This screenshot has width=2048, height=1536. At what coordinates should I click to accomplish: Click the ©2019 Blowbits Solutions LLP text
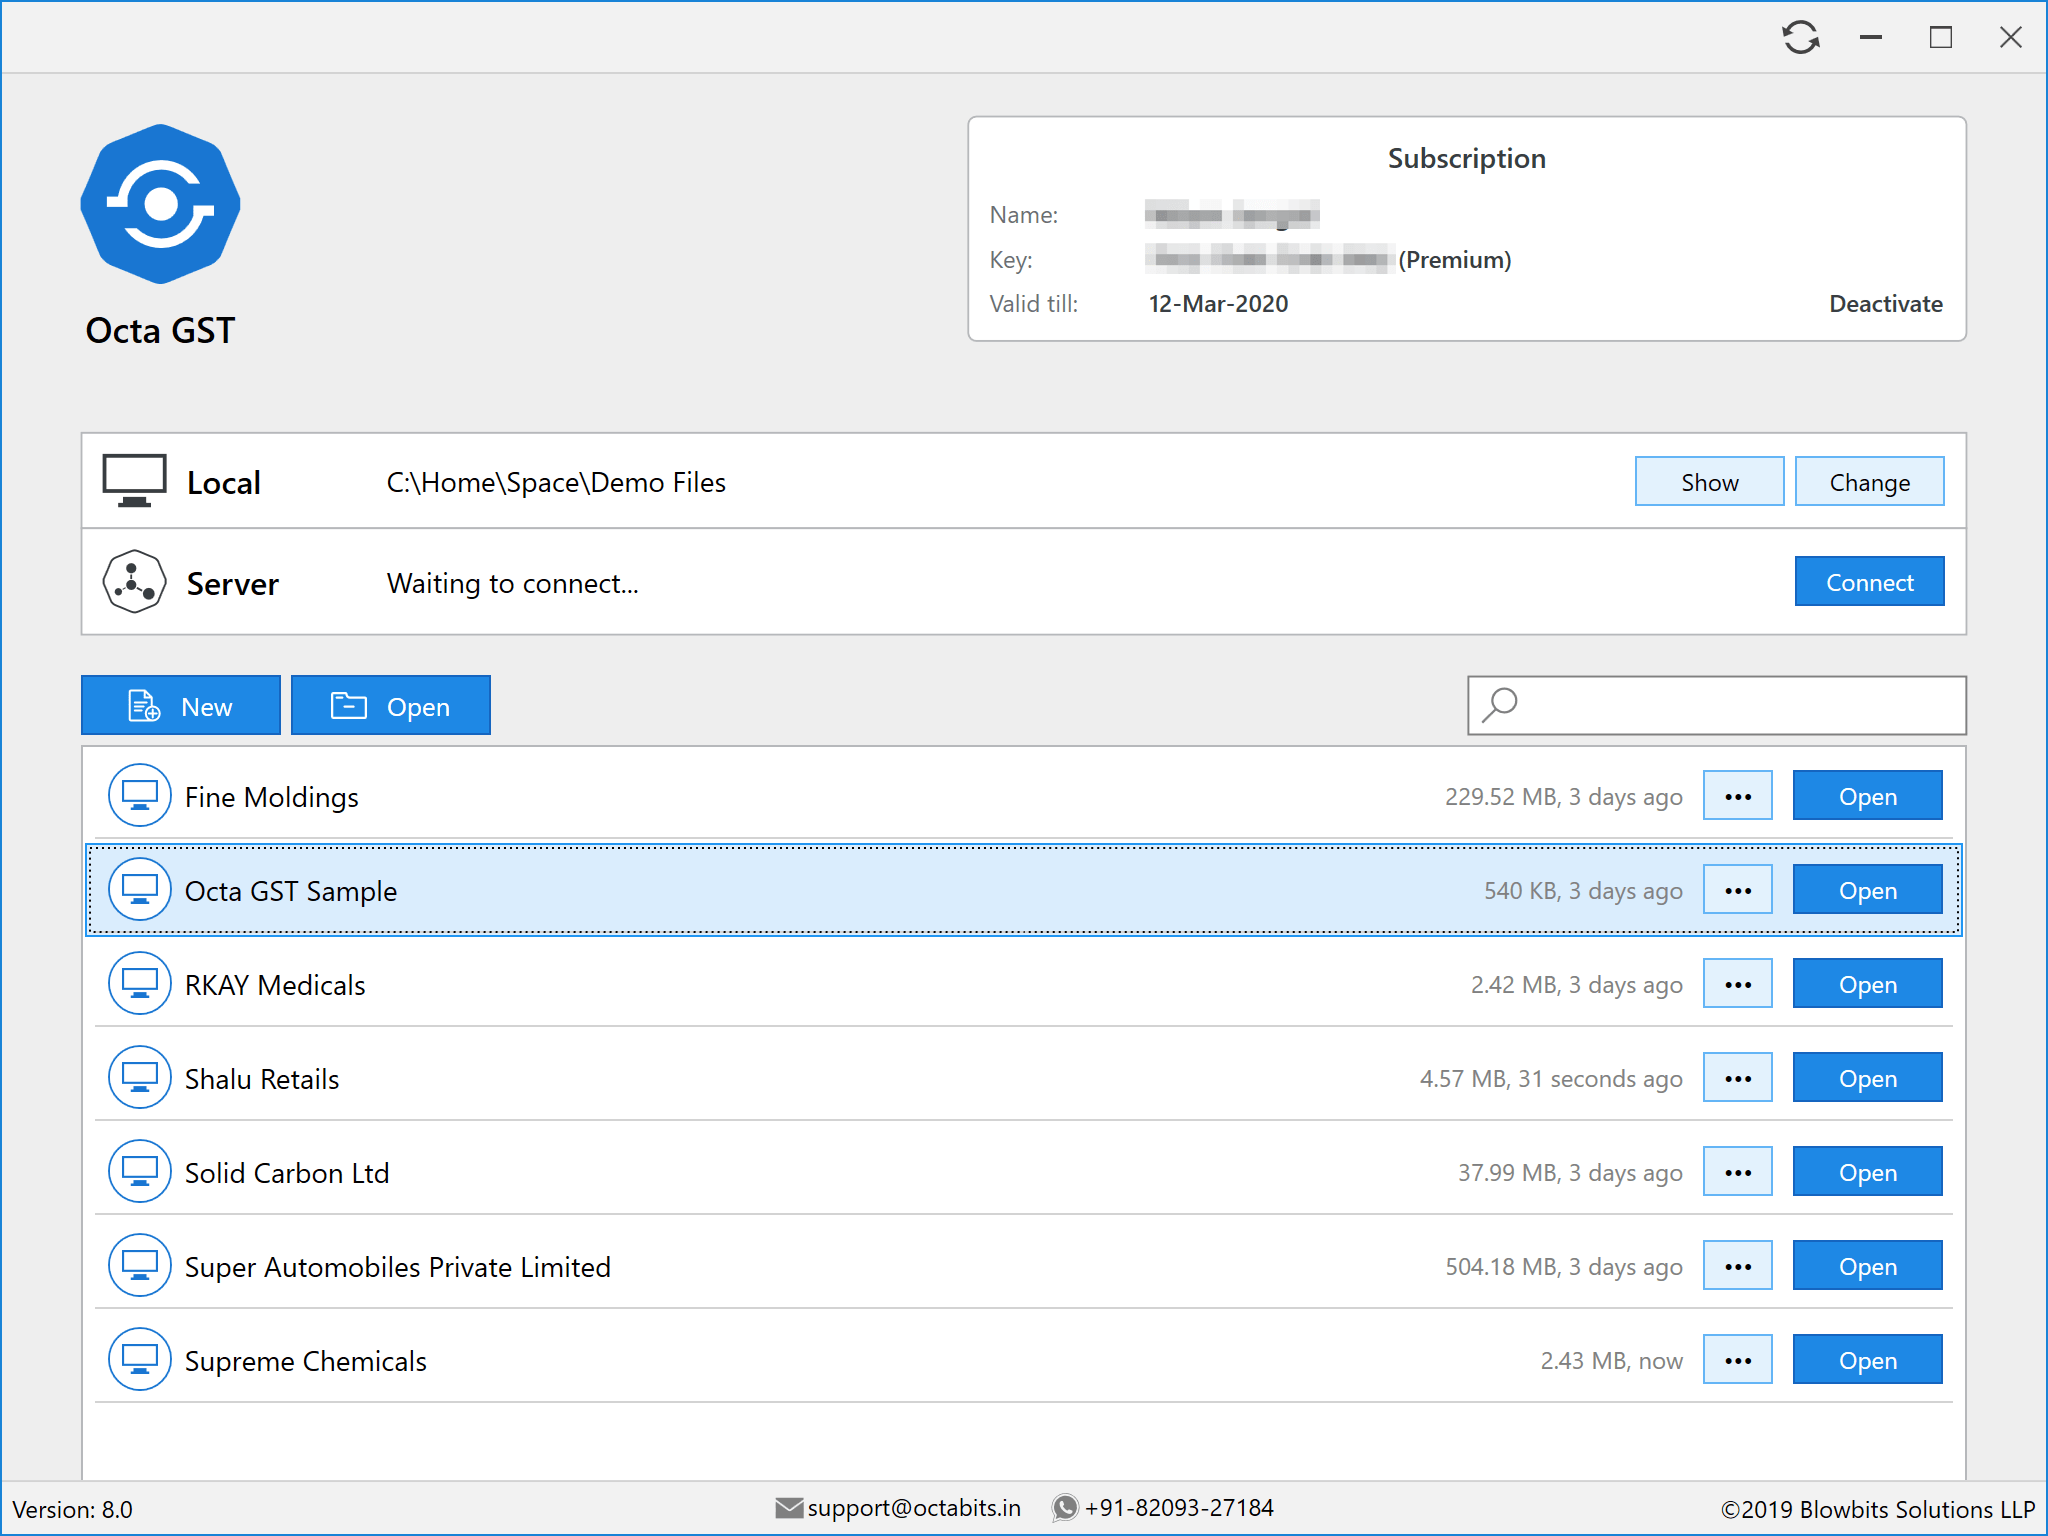[1878, 1509]
